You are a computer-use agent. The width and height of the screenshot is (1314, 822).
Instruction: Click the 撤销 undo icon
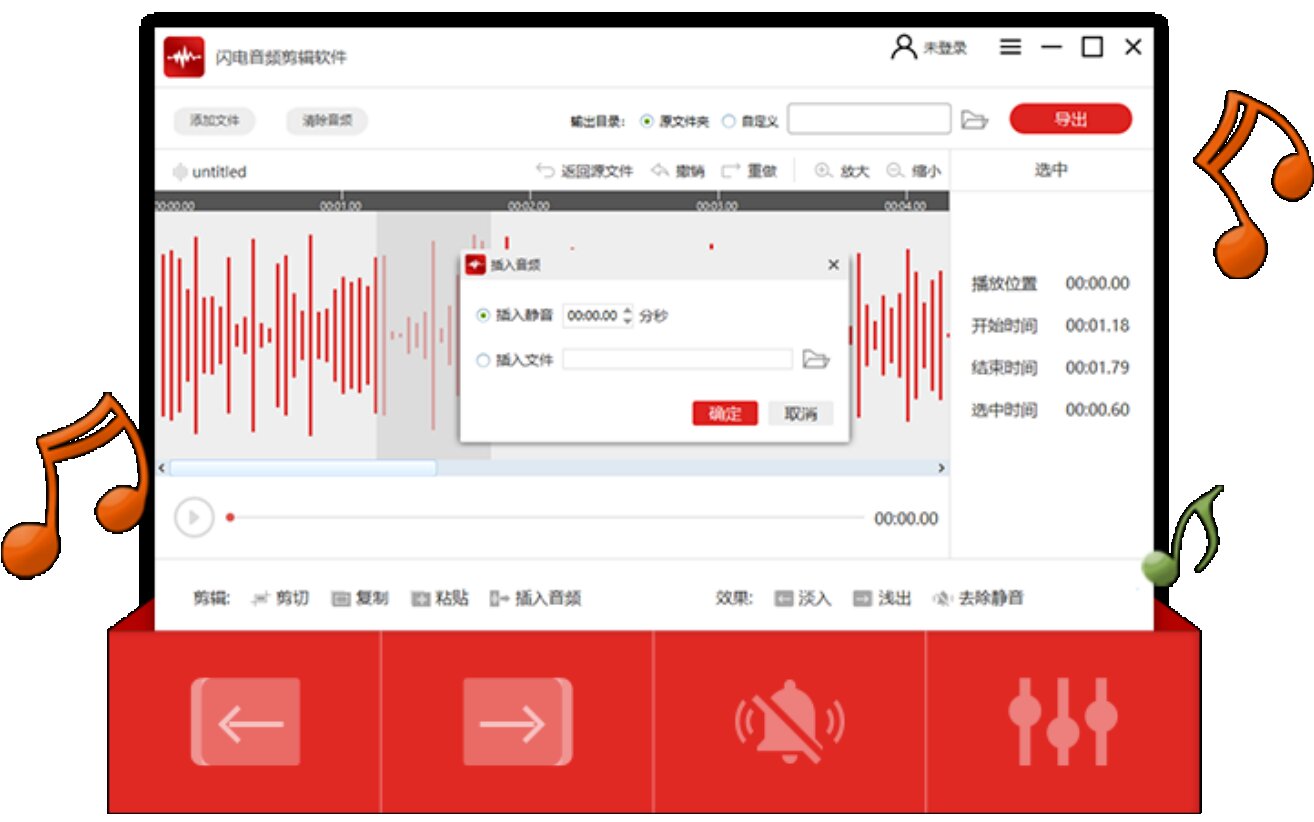pyautogui.click(x=658, y=169)
